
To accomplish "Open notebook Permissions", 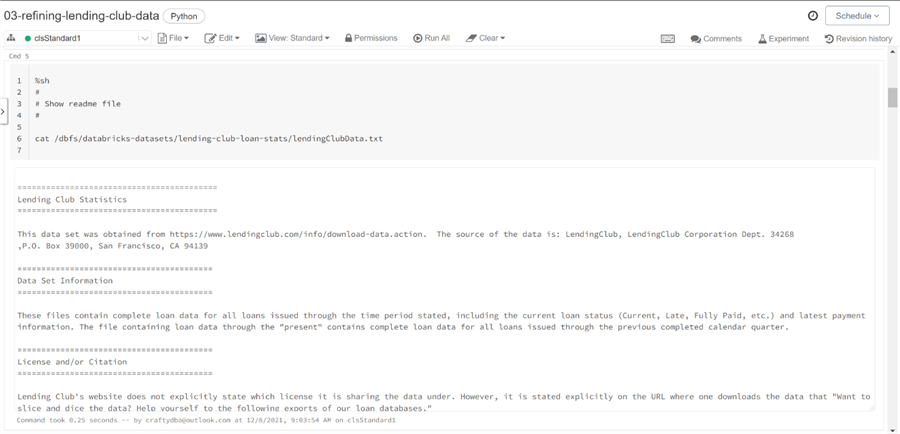I will coord(371,38).
